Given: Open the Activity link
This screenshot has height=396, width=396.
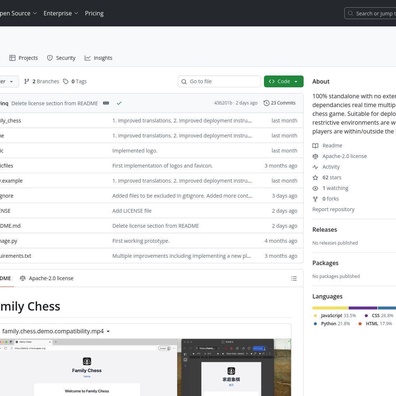Looking at the screenshot, I should click(331, 167).
